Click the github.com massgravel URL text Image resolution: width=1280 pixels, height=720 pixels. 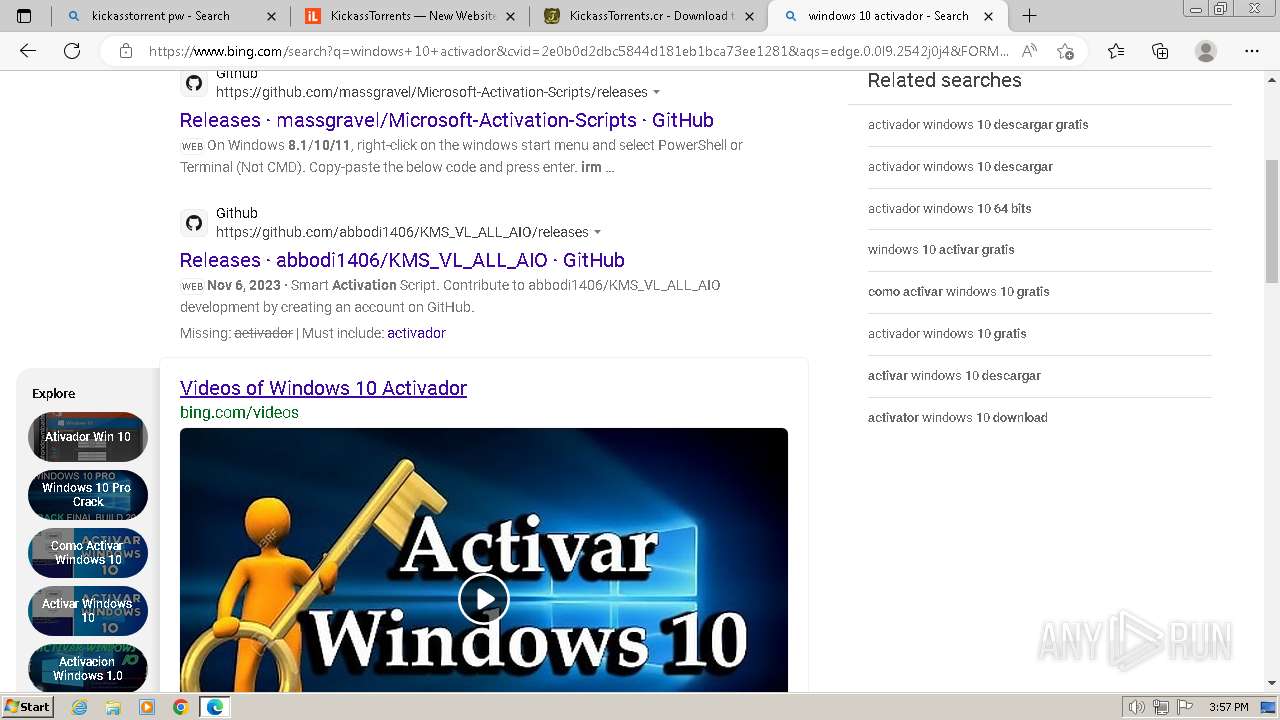tap(432, 92)
